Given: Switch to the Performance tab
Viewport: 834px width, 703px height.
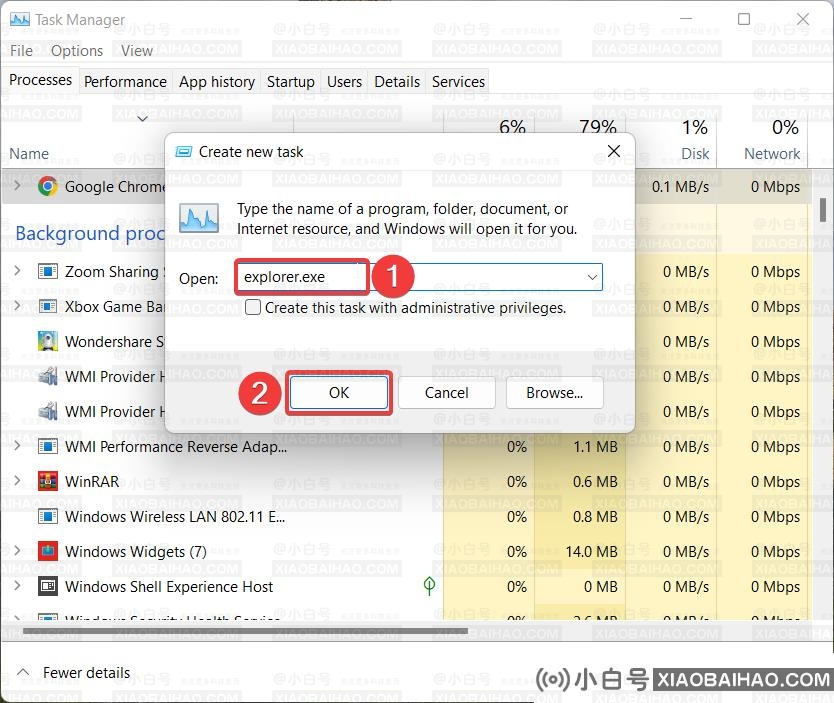Looking at the screenshot, I should click(x=126, y=82).
